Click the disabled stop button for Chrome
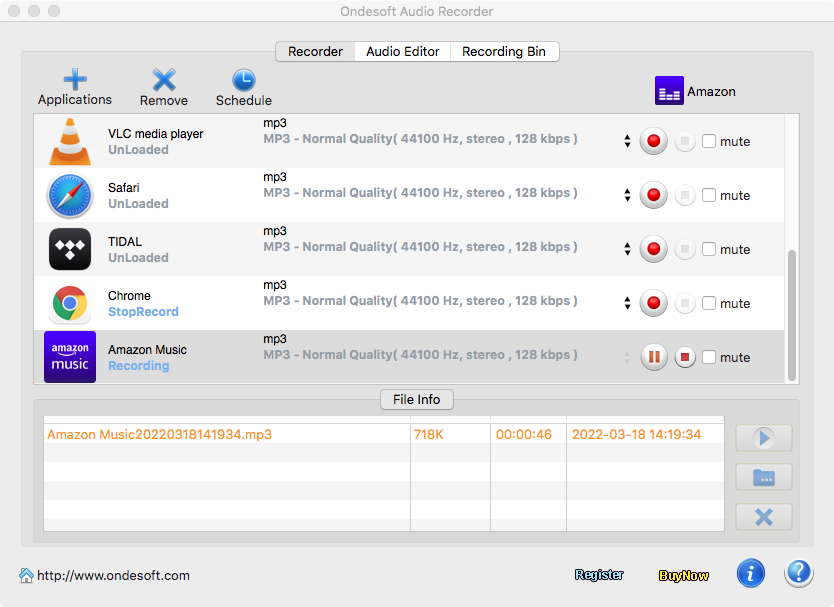Screen dimensions: 834x607 pos(685,303)
